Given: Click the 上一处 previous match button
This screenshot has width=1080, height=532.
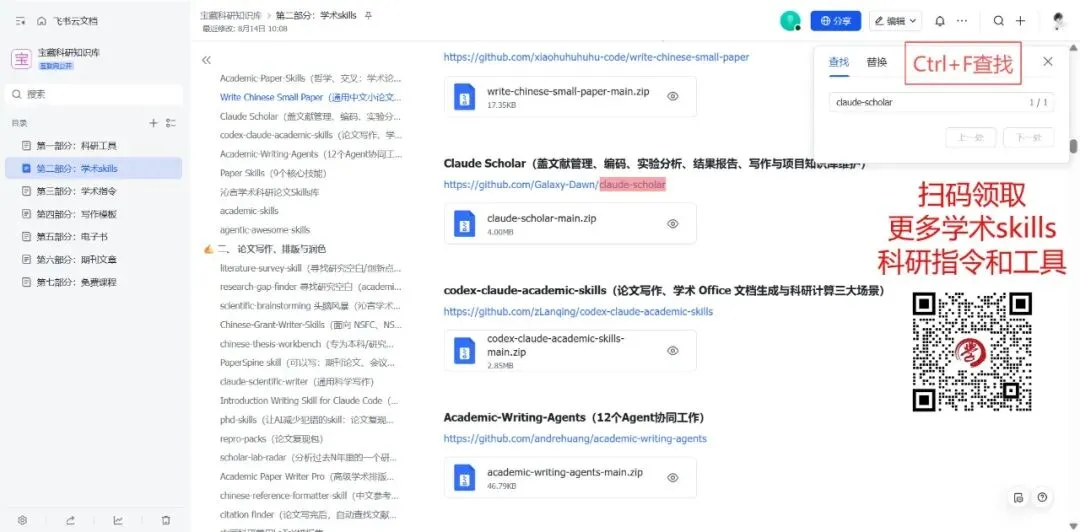Looking at the screenshot, I should coord(970,138).
